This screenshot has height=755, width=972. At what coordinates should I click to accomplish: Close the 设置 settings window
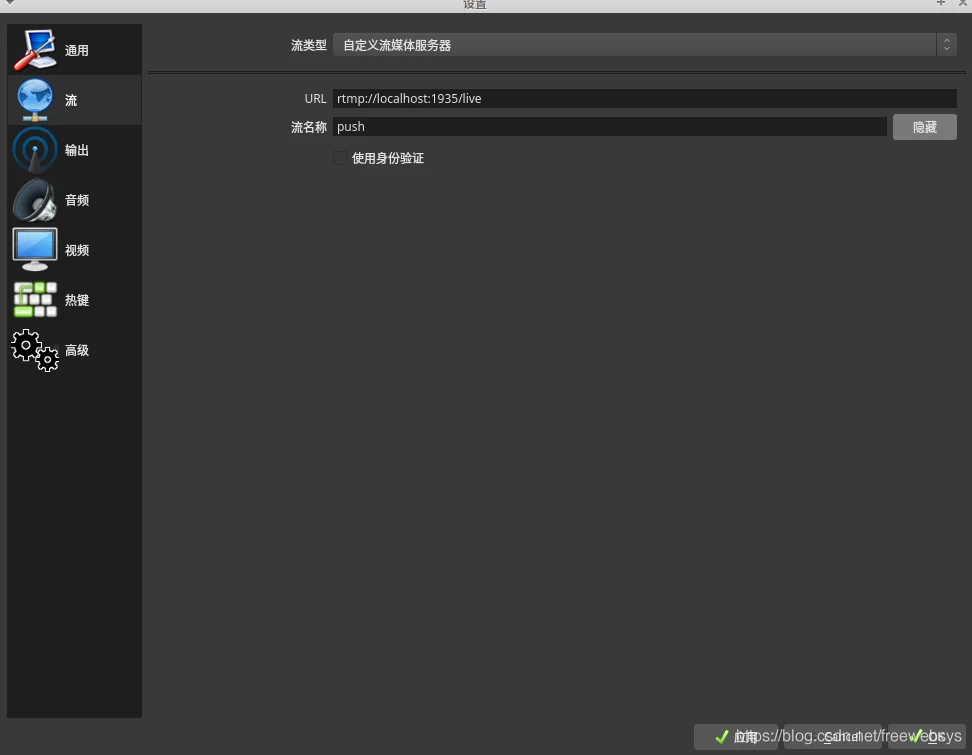963,3
